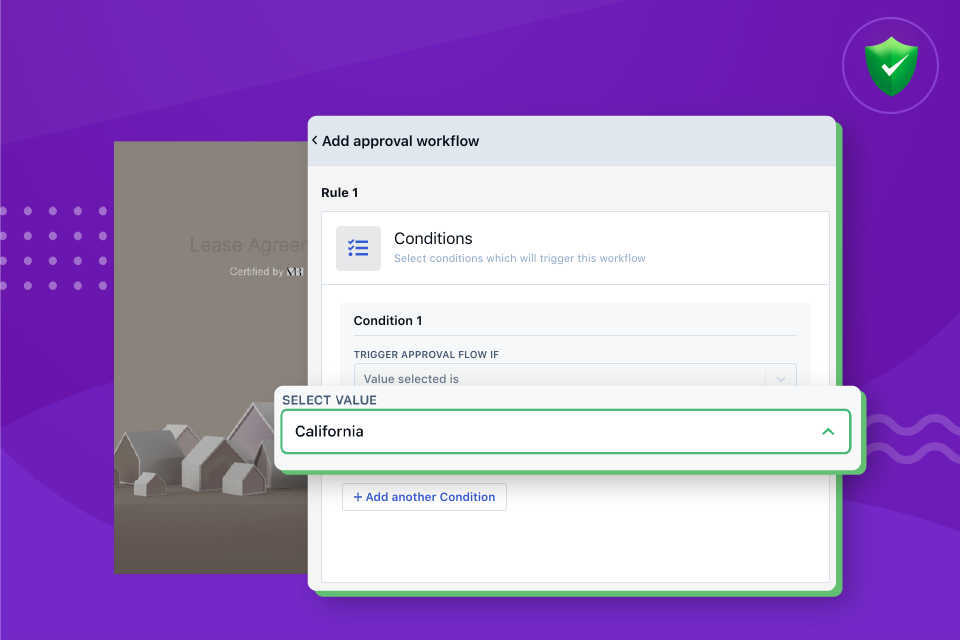Open the Value selected is dropdown
961x640 pixels.
pyautogui.click(x=575, y=375)
